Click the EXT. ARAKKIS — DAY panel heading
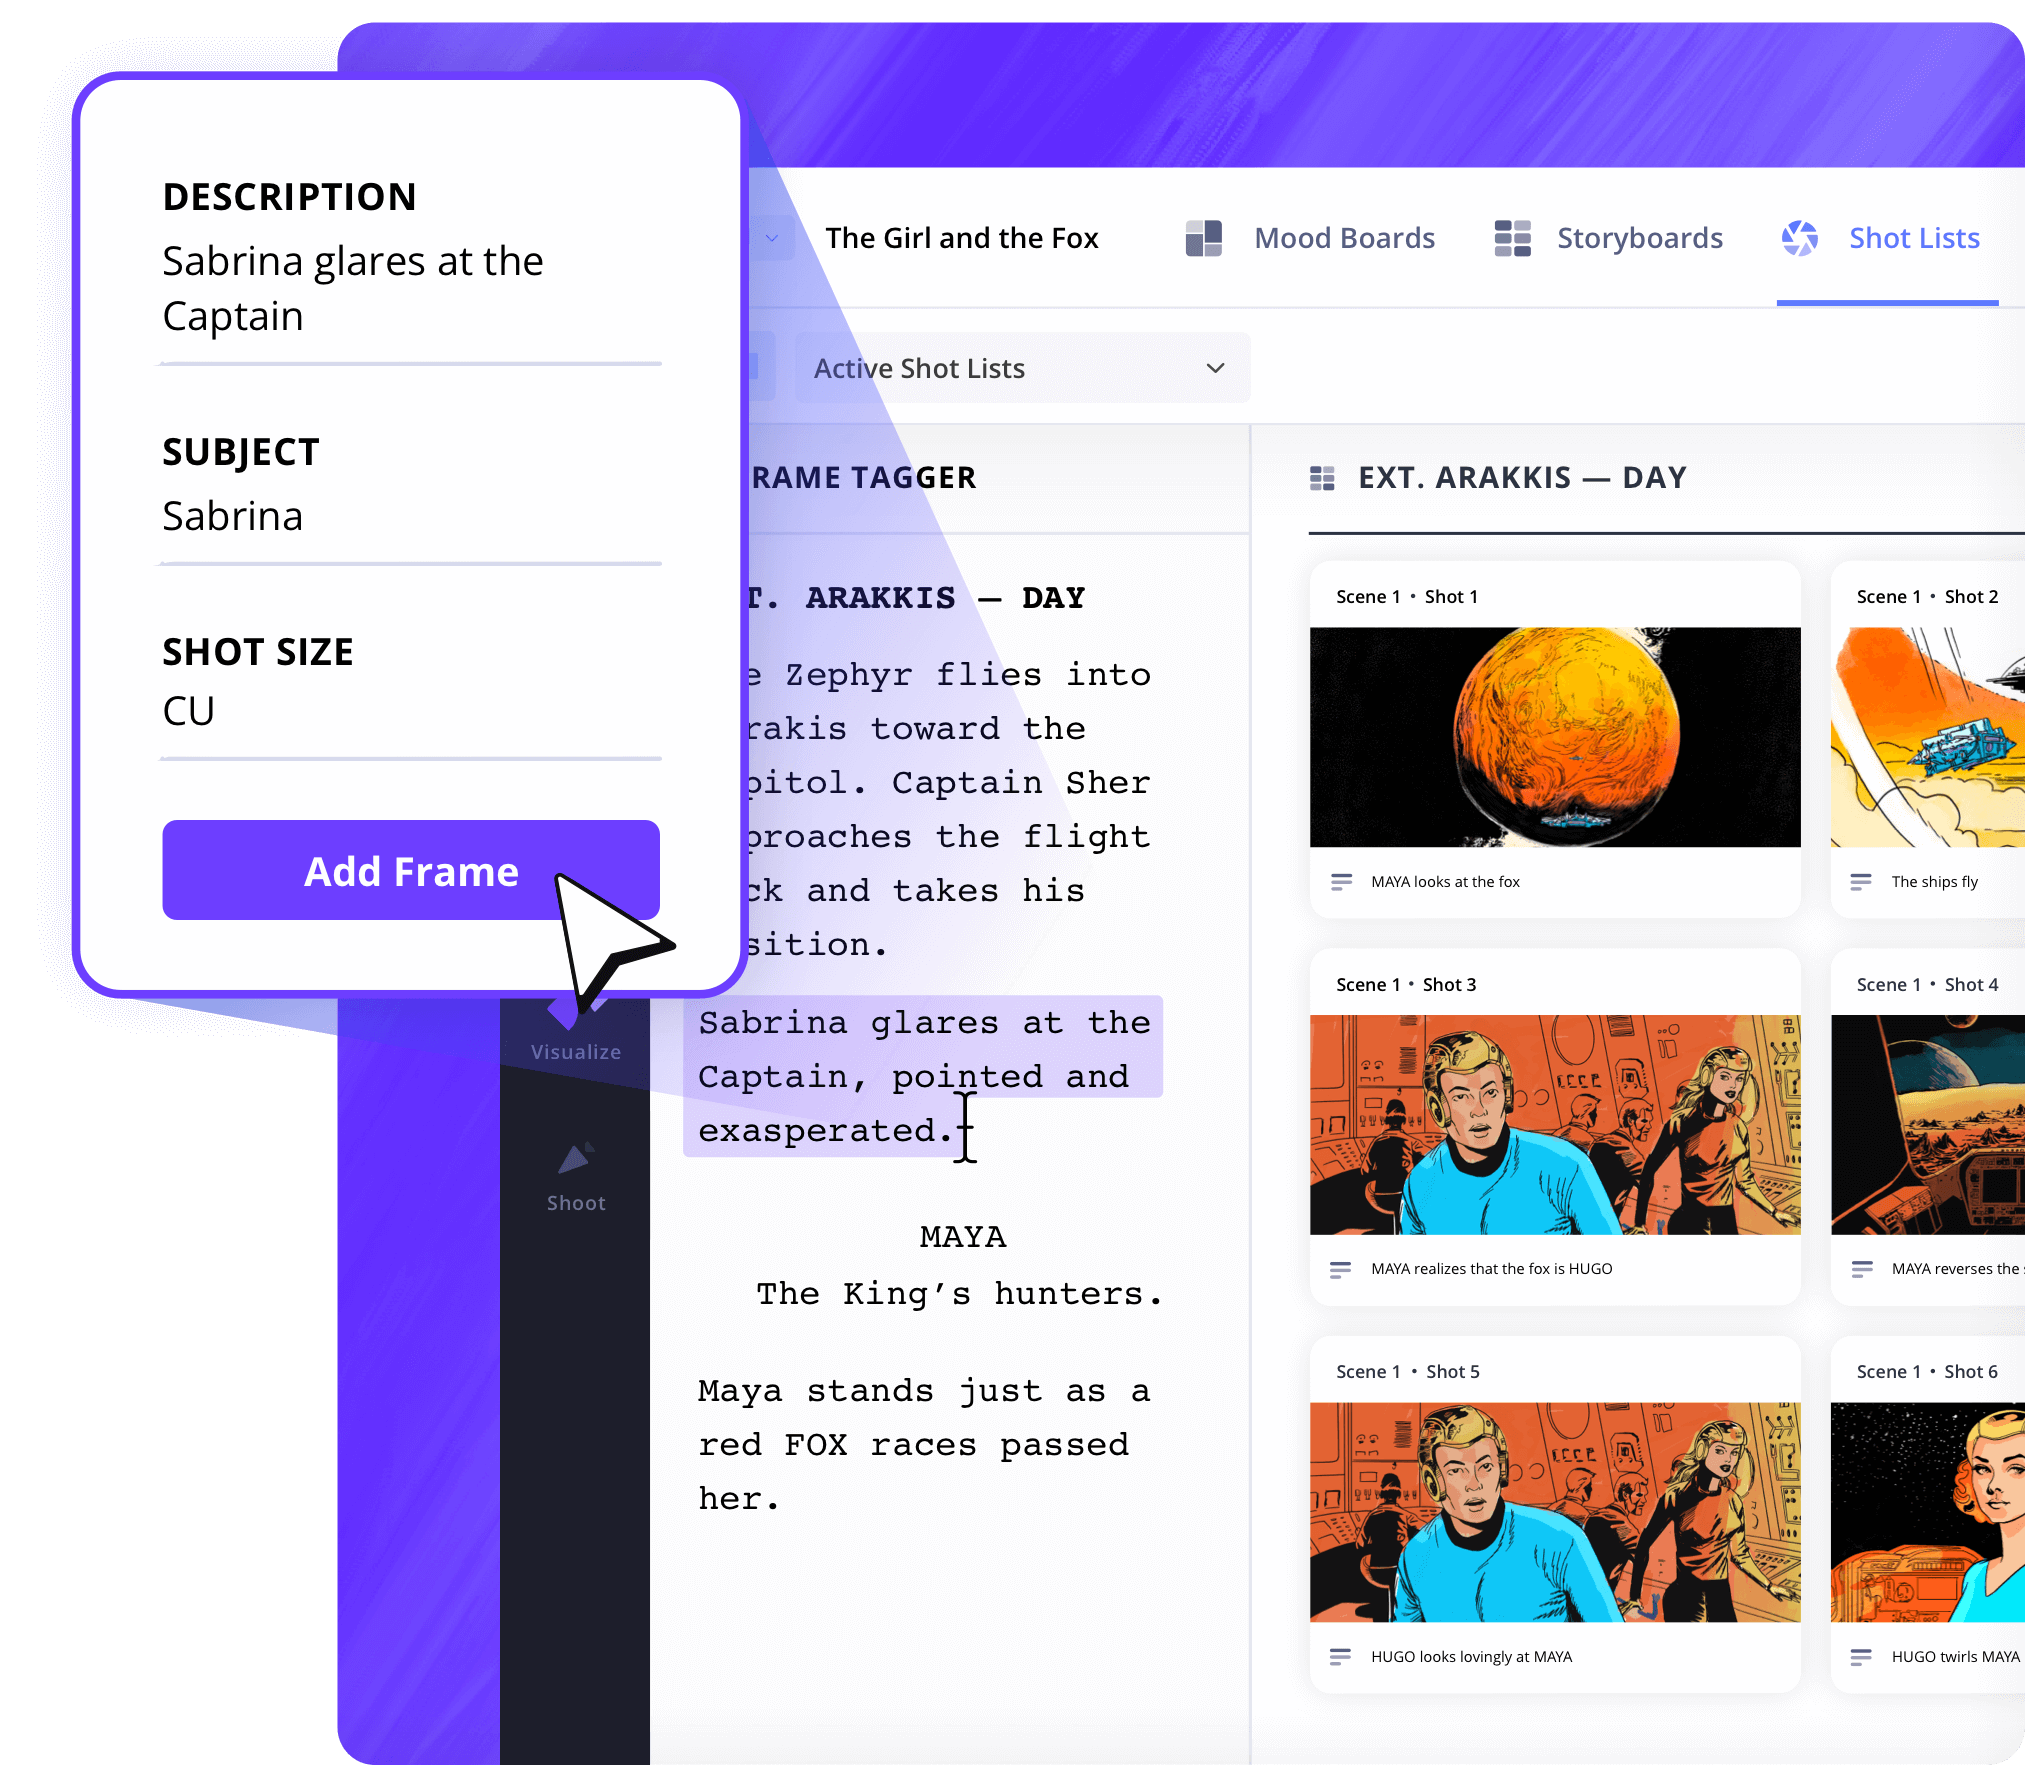The image size is (2025, 1765). [x=1522, y=477]
